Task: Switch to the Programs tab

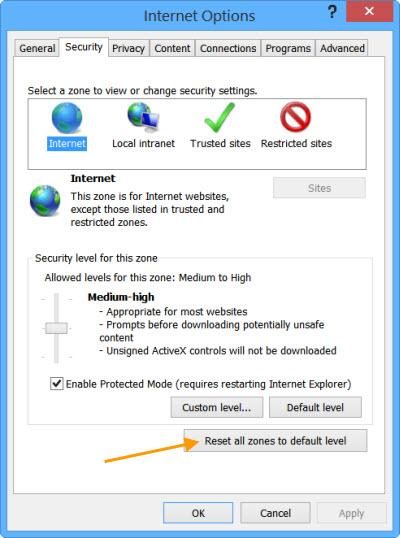Action: (x=288, y=48)
